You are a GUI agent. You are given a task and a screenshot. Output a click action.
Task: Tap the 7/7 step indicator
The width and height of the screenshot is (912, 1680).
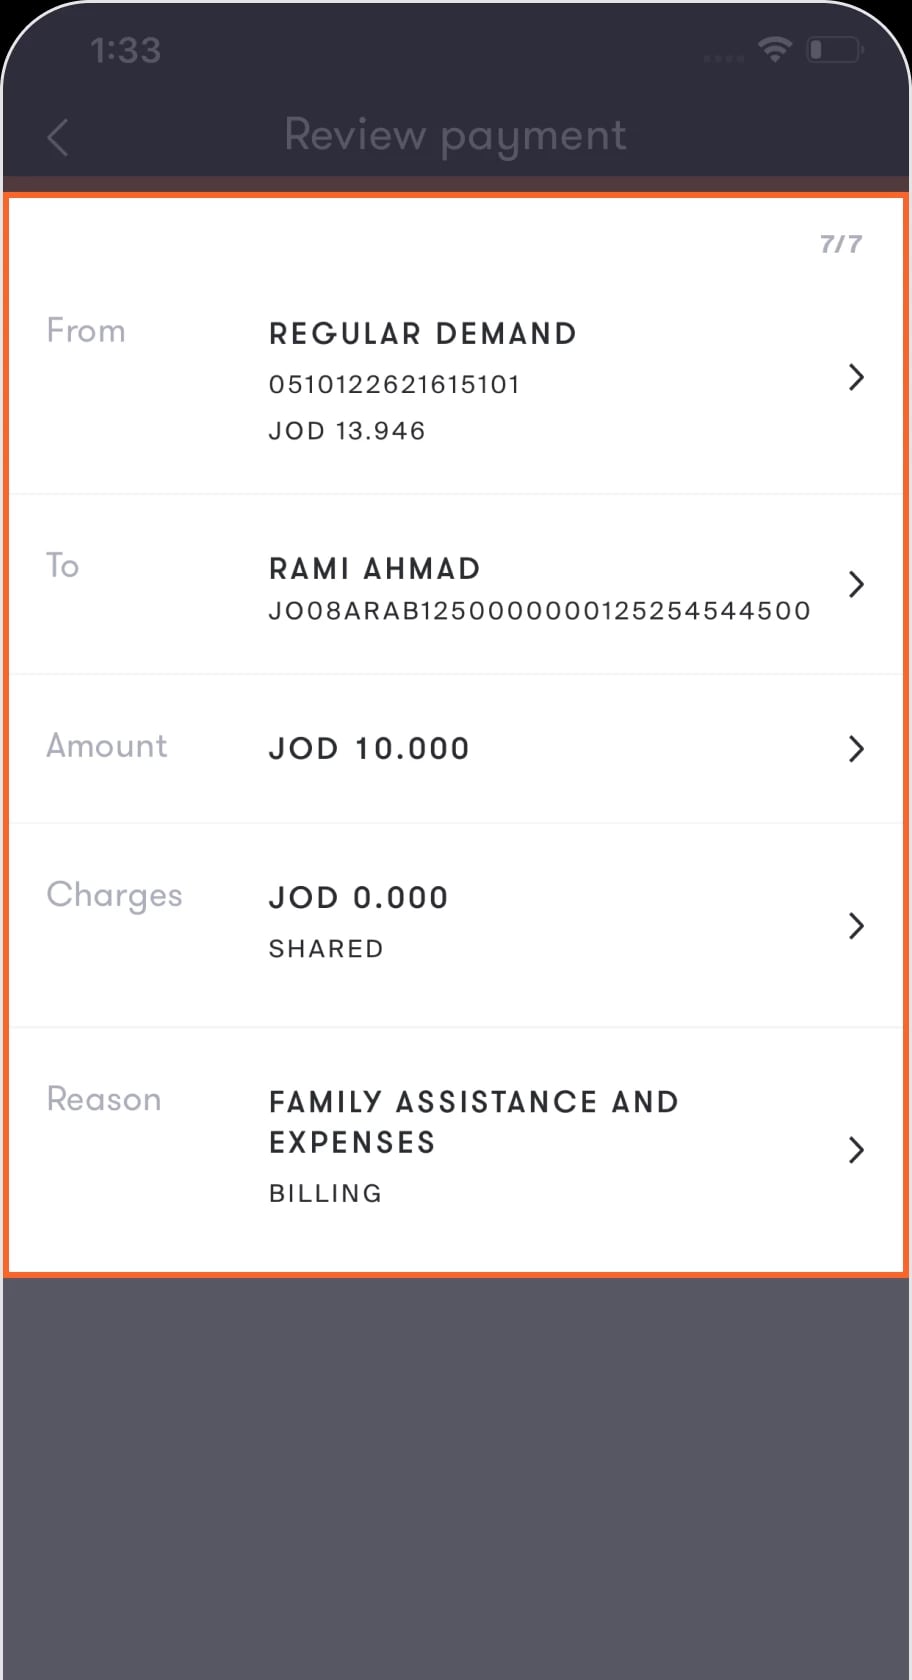tap(841, 244)
